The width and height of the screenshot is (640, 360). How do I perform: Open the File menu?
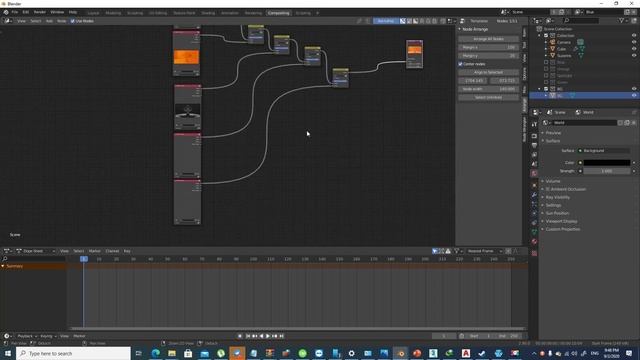point(15,12)
